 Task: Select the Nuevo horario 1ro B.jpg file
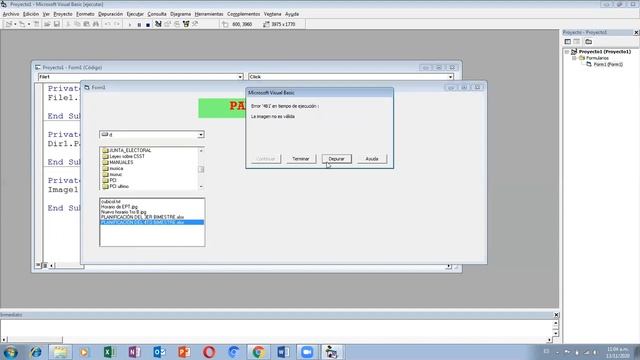[123, 212]
